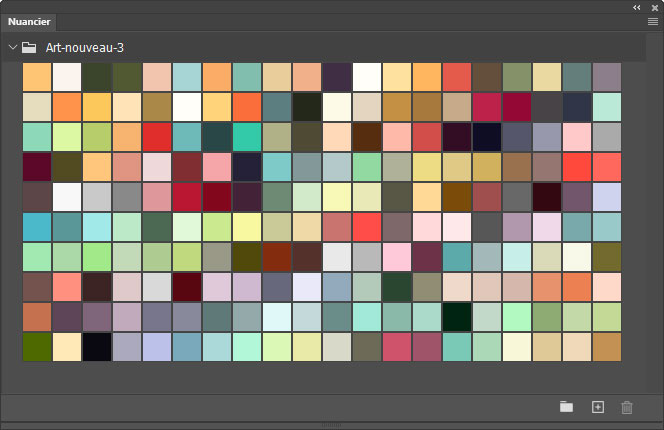Pick the last swatch in the bottom row
This screenshot has width=664, height=430.
pyautogui.click(x=607, y=347)
